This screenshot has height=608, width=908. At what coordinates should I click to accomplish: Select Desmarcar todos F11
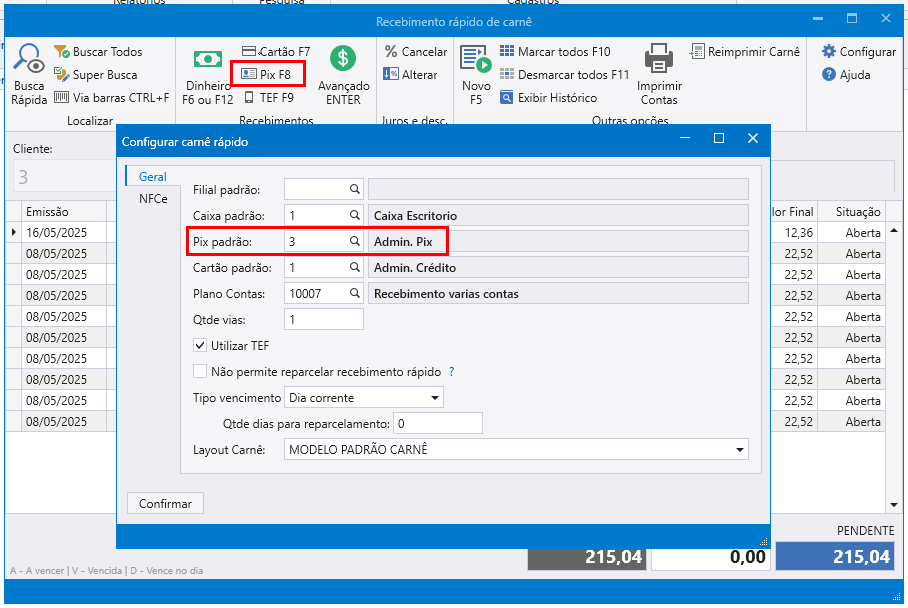[564, 75]
